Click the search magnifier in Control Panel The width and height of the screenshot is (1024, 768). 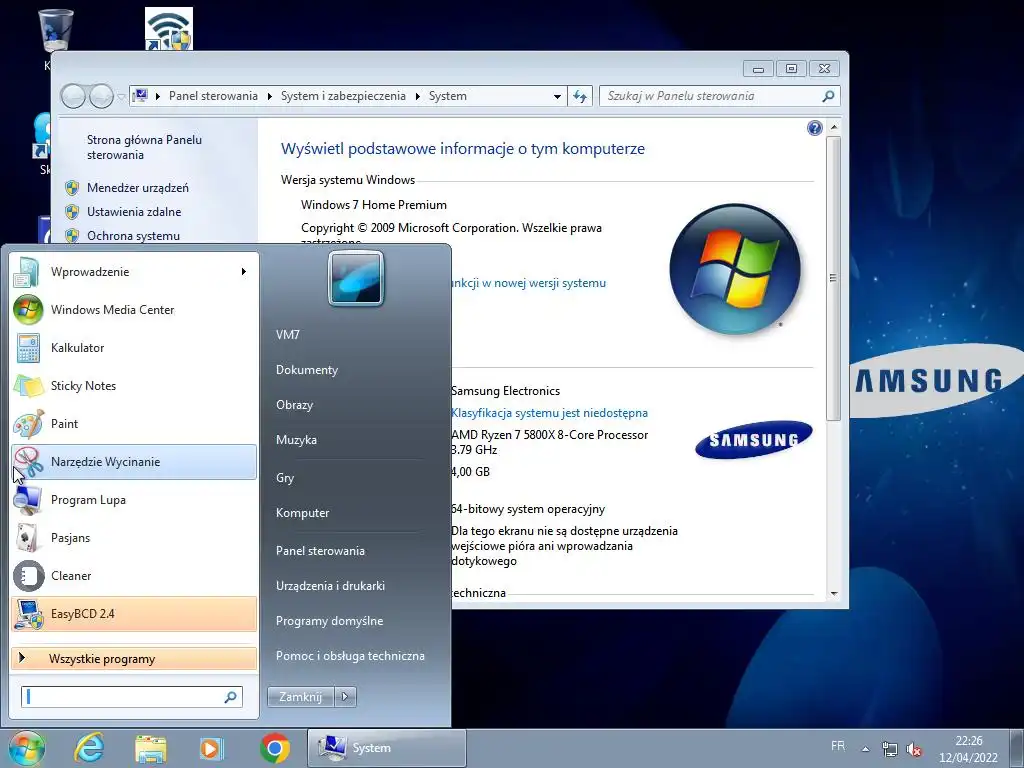pyautogui.click(x=828, y=97)
